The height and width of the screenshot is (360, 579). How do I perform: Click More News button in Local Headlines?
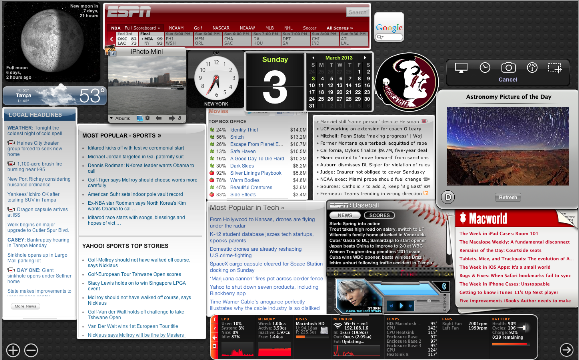click(x=25, y=306)
